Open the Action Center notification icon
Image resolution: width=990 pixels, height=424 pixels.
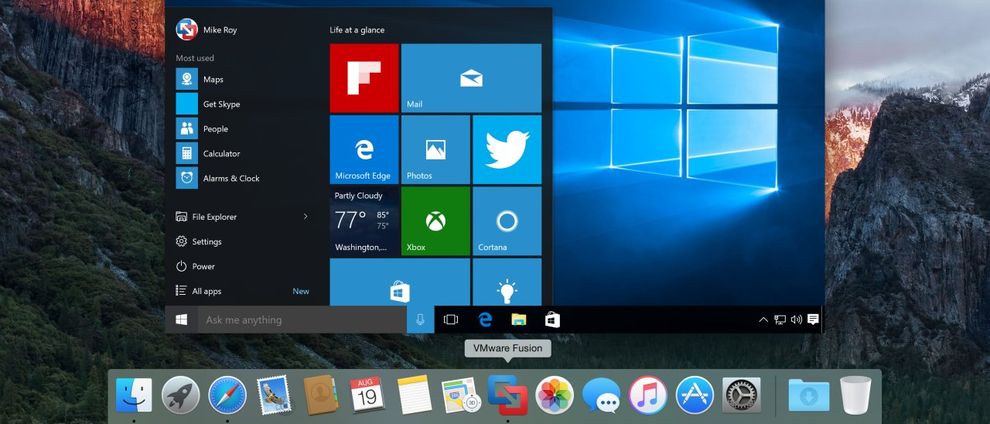click(813, 319)
